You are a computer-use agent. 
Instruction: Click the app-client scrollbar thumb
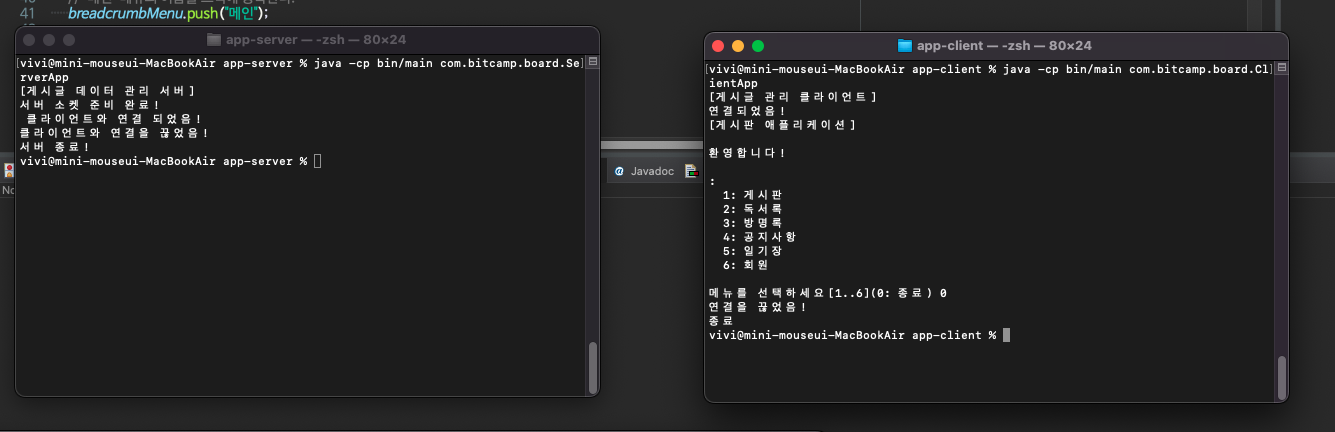(x=1281, y=376)
